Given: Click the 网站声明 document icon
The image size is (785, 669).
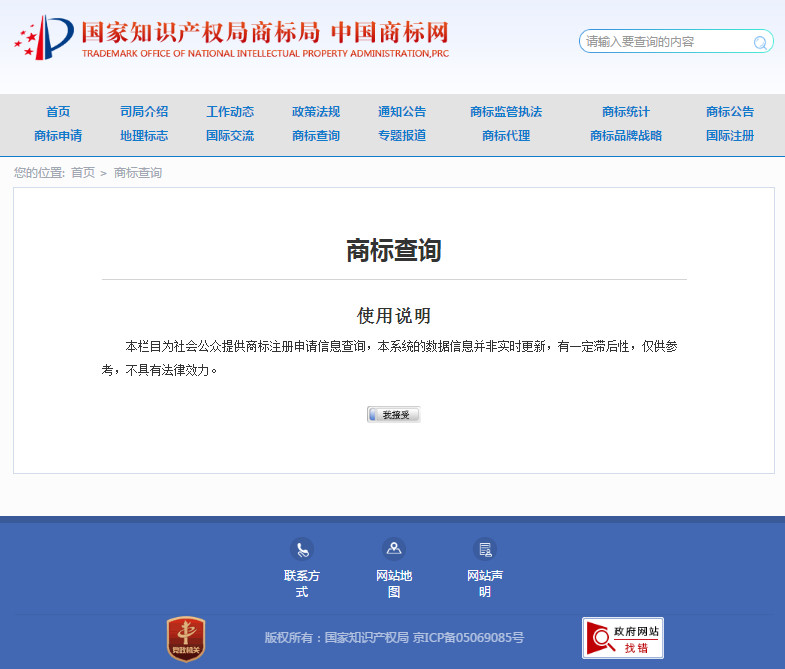Looking at the screenshot, I should (x=485, y=549).
